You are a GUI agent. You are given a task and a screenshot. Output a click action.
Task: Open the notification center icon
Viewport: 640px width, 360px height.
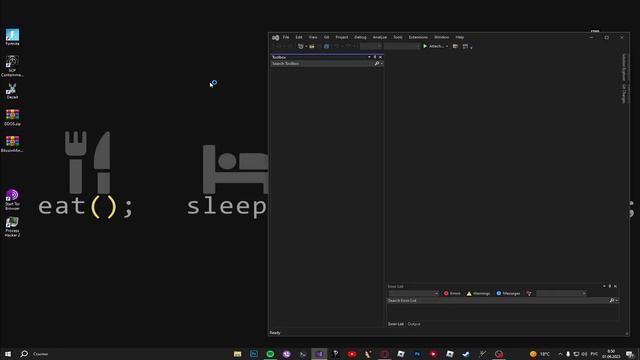[630, 354]
